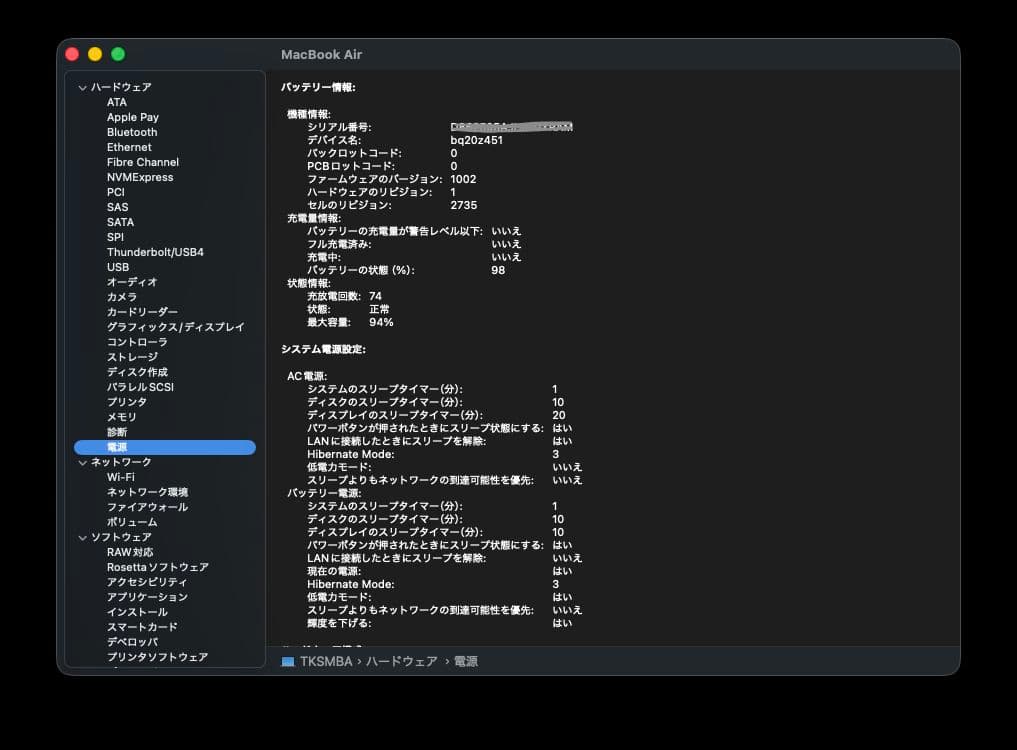Screen dimensions: 1017x750
Task: Select Bluetooth in the sidebar
Action: [x=132, y=132]
